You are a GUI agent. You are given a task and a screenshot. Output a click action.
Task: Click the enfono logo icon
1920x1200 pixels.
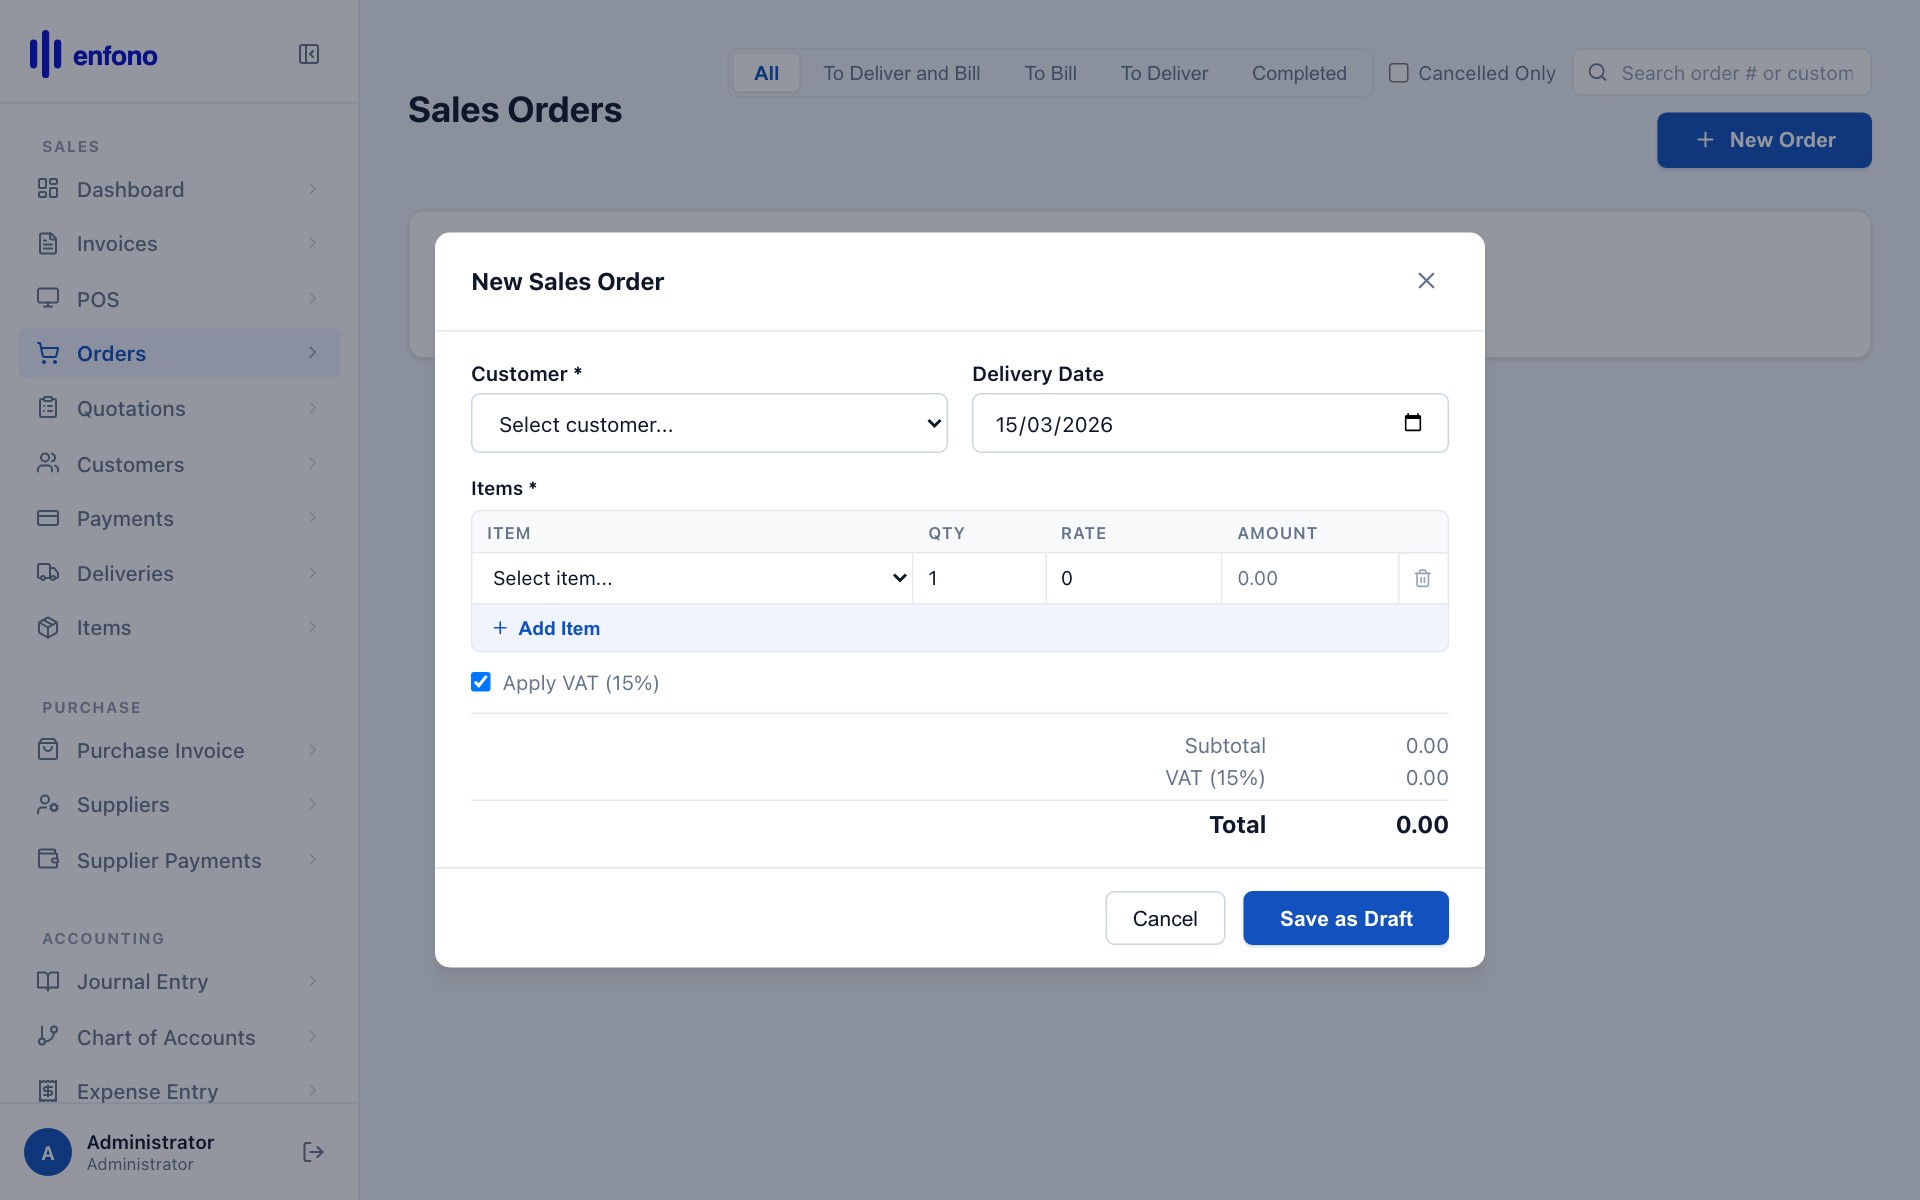45,54
